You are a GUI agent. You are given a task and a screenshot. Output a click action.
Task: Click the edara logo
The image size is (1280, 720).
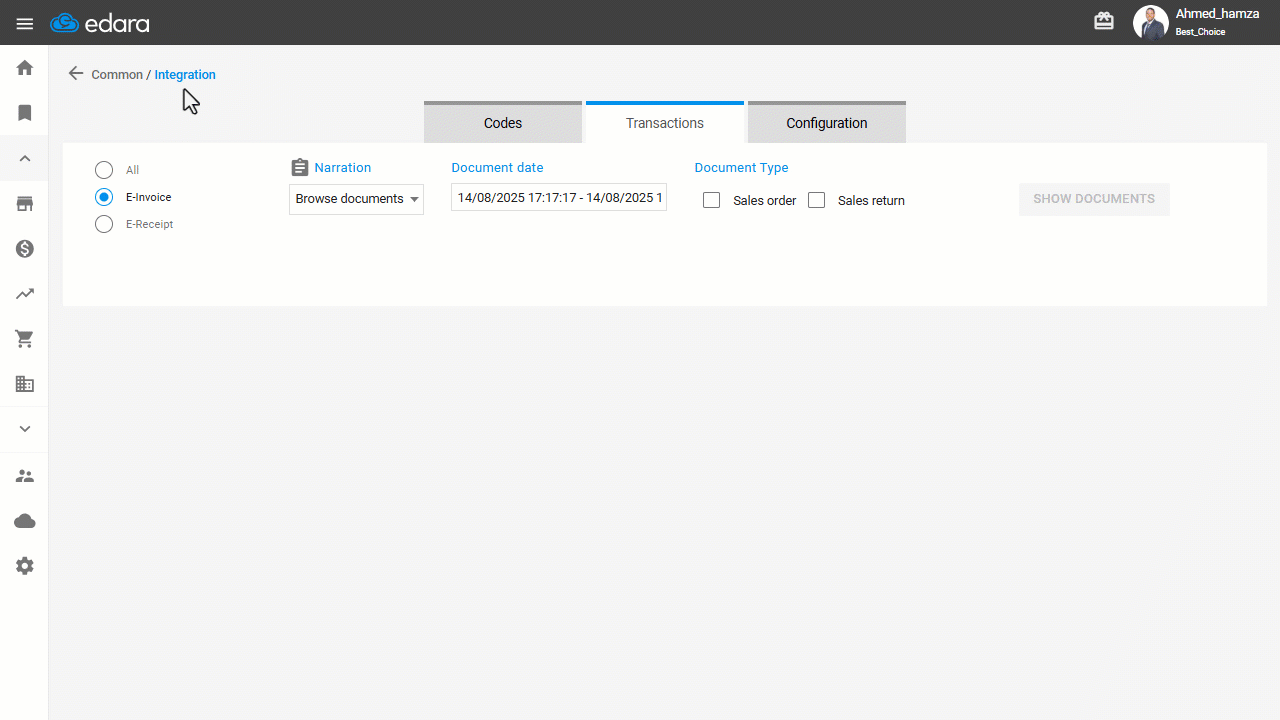[x=100, y=23]
